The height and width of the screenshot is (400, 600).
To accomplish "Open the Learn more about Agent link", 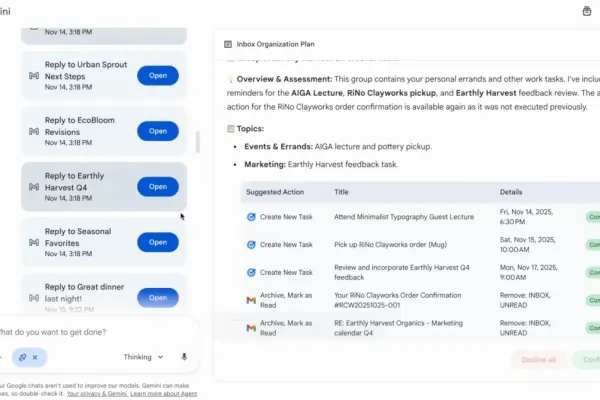I will [164, 394].
